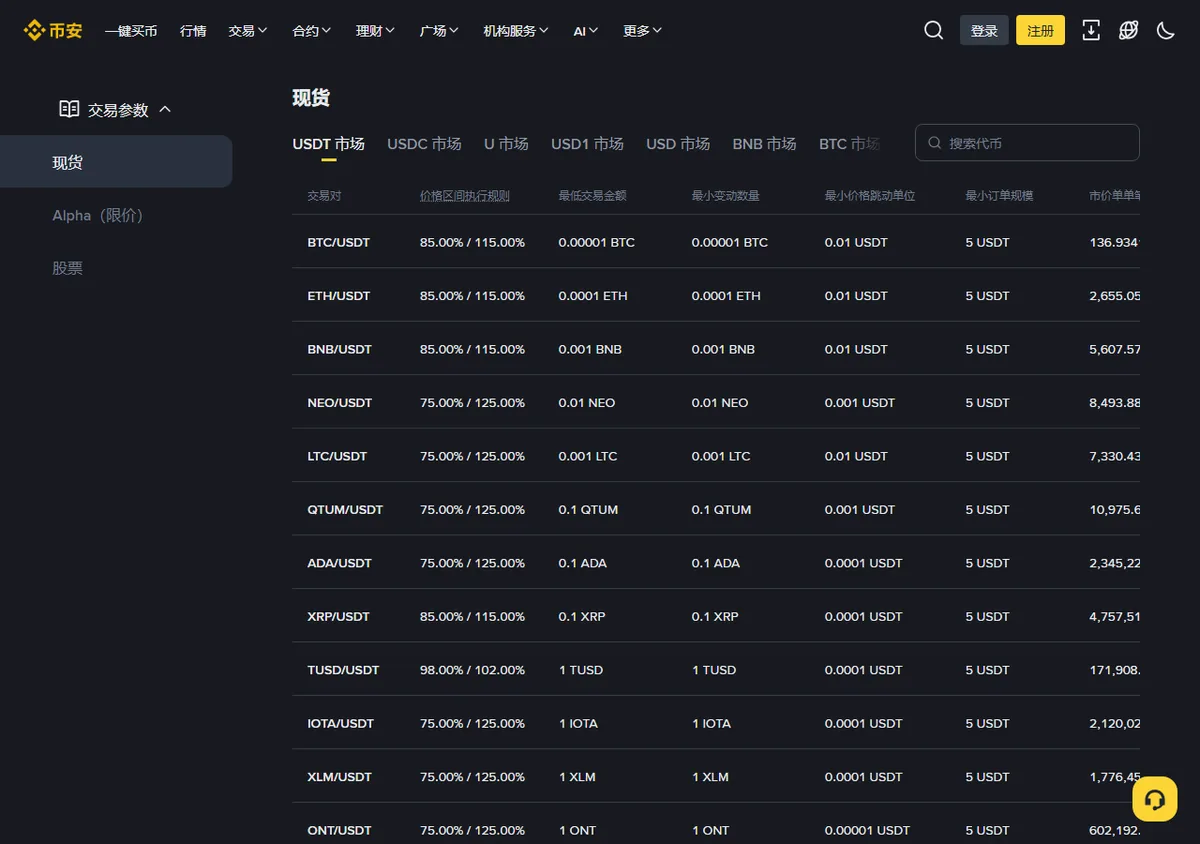Expand the 交易 dropdown menu
Screen dimensions: 1200x844
[x=248, y=30]
